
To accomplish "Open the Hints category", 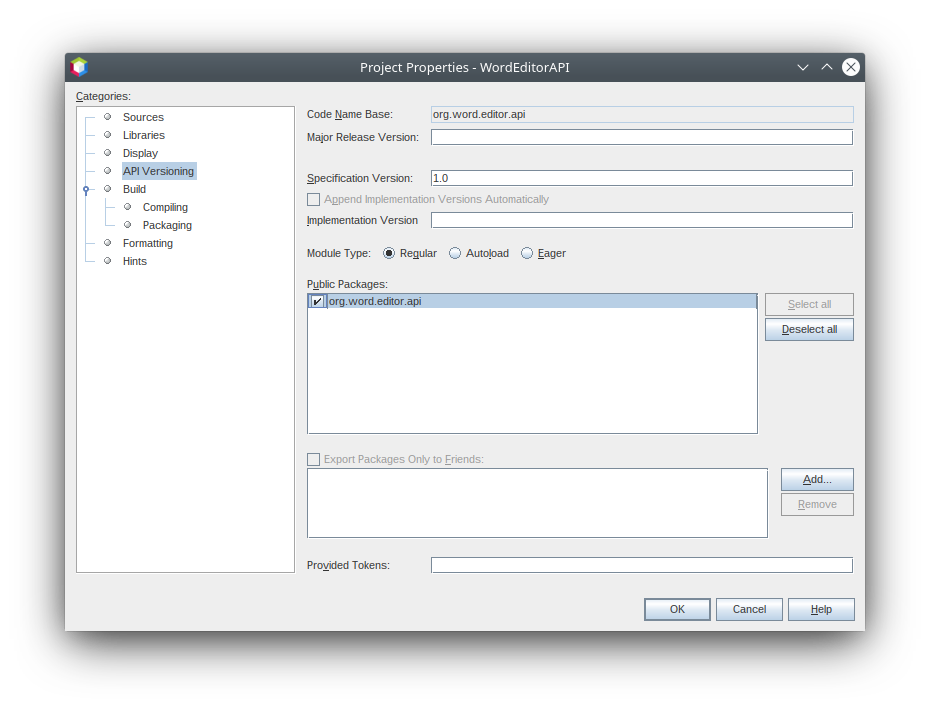I will 135,261.
